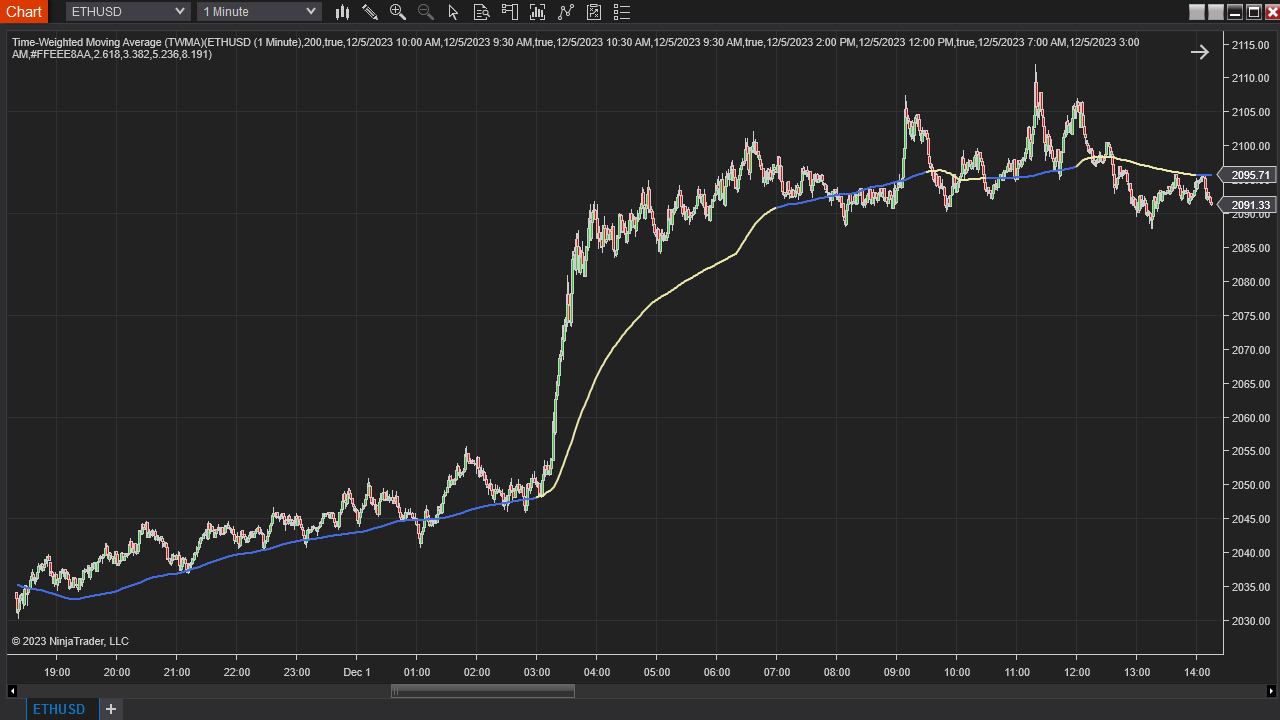
Task: Add a new tab with plus button
Action: (111, 709)
